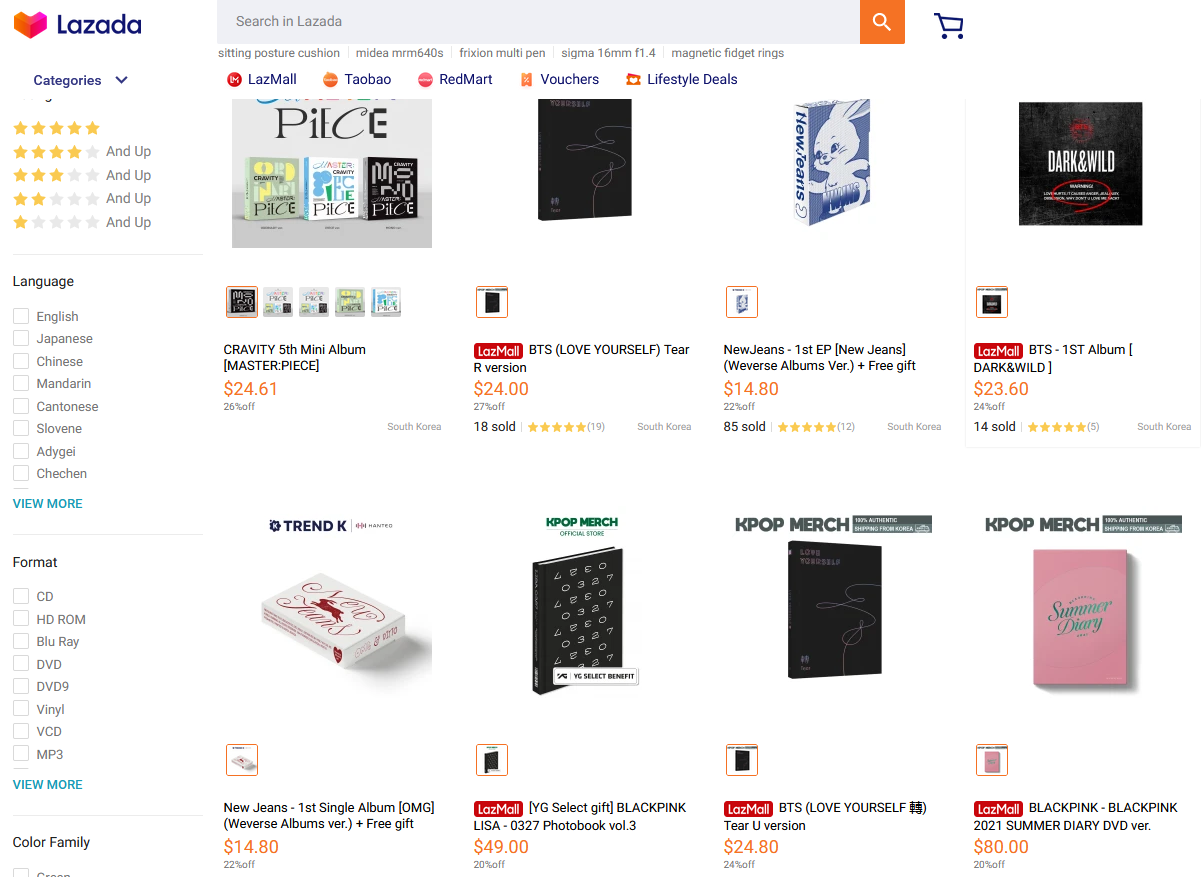Viewport: 1201px width, 877px height.
Task: Expand more languages with VIEW MORE
Action: pyautogui.click(x=47, y=504)
